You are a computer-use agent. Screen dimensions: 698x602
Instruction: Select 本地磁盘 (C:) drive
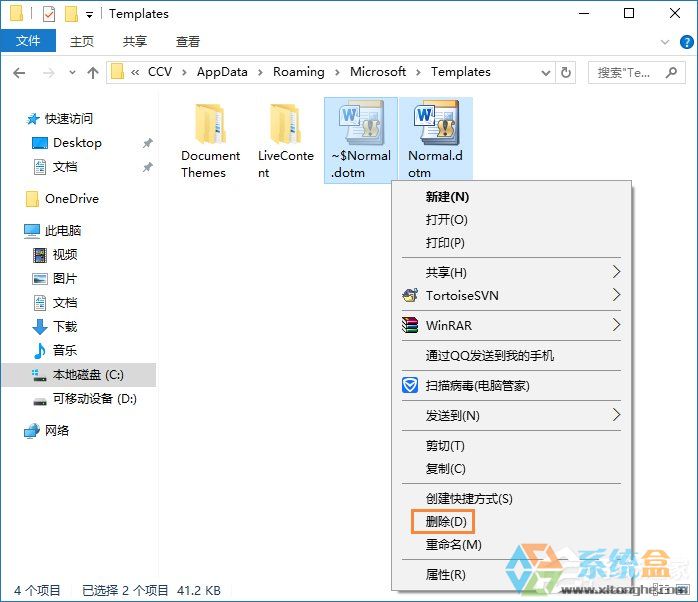click(79, 375)
